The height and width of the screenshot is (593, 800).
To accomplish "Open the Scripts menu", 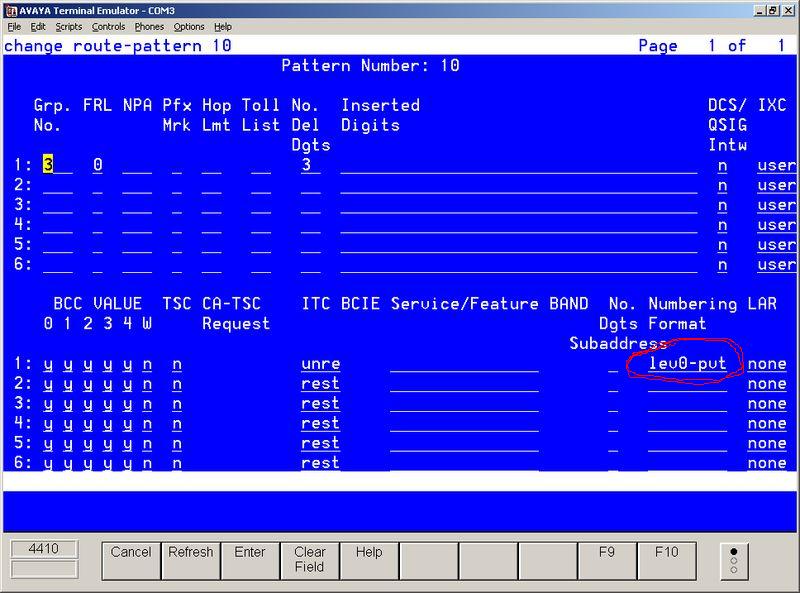I will point(68,27).
